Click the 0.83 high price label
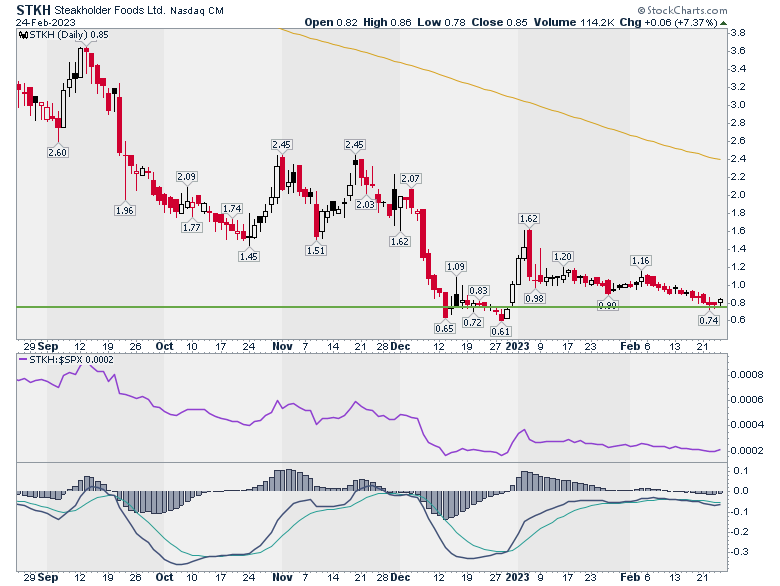This screenshot has height=586, width=780. 479,291
